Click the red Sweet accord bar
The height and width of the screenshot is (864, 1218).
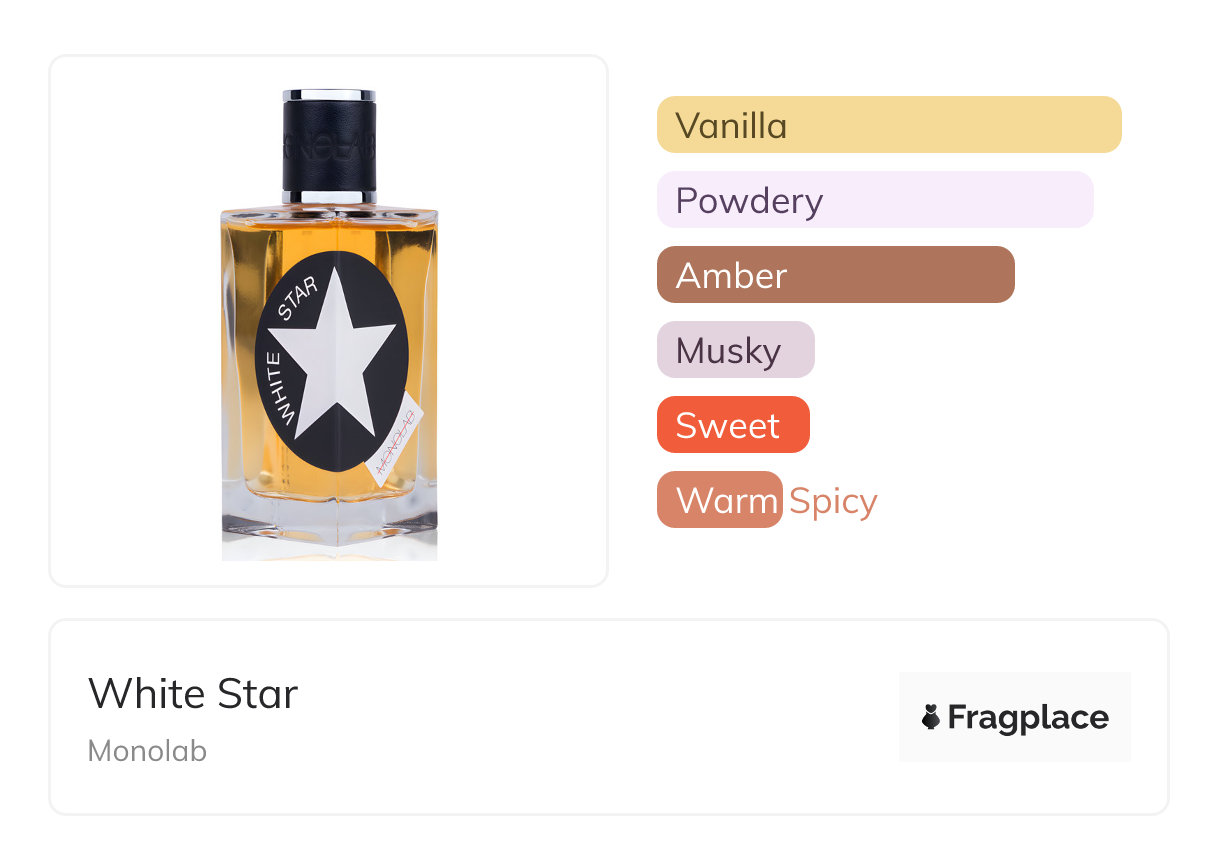(732, 425)
